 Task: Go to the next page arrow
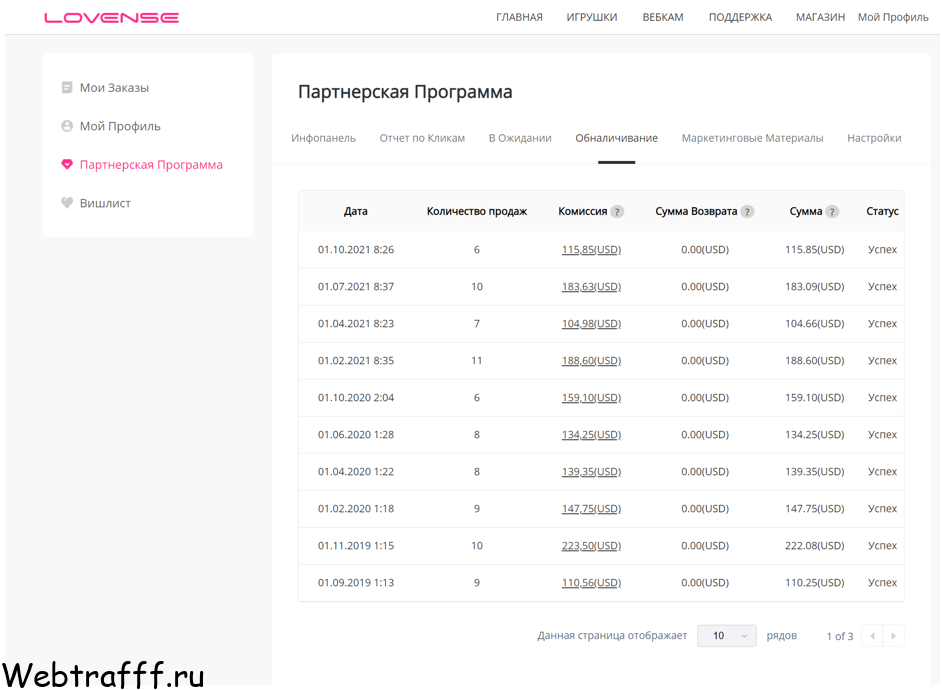tap(893, 636)
